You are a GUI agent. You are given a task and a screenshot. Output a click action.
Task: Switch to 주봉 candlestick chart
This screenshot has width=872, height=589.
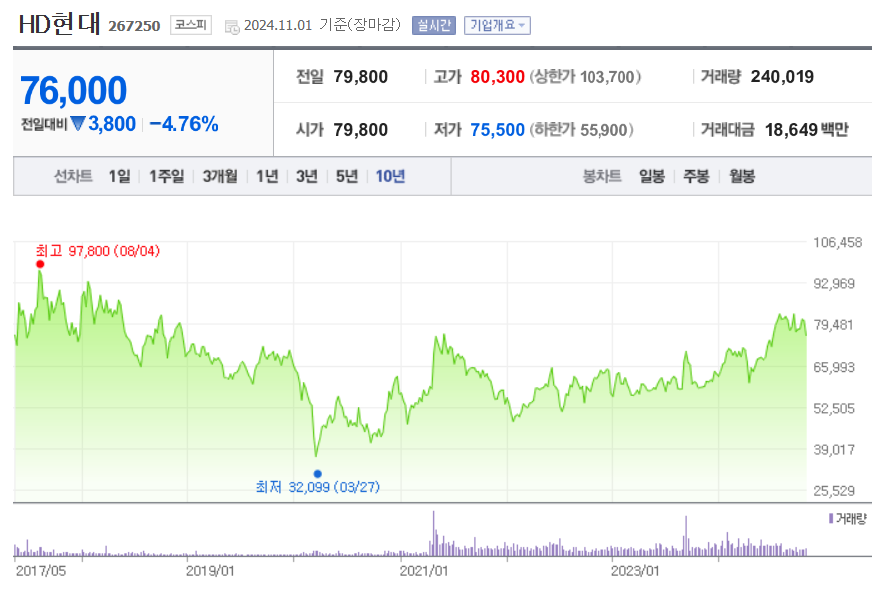click(696, 176)
